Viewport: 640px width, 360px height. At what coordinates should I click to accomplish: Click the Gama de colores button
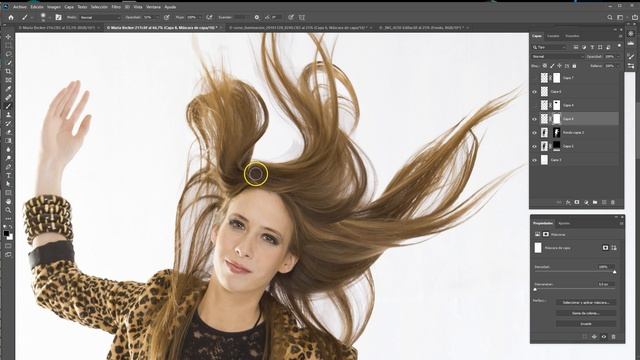[586, 313]
